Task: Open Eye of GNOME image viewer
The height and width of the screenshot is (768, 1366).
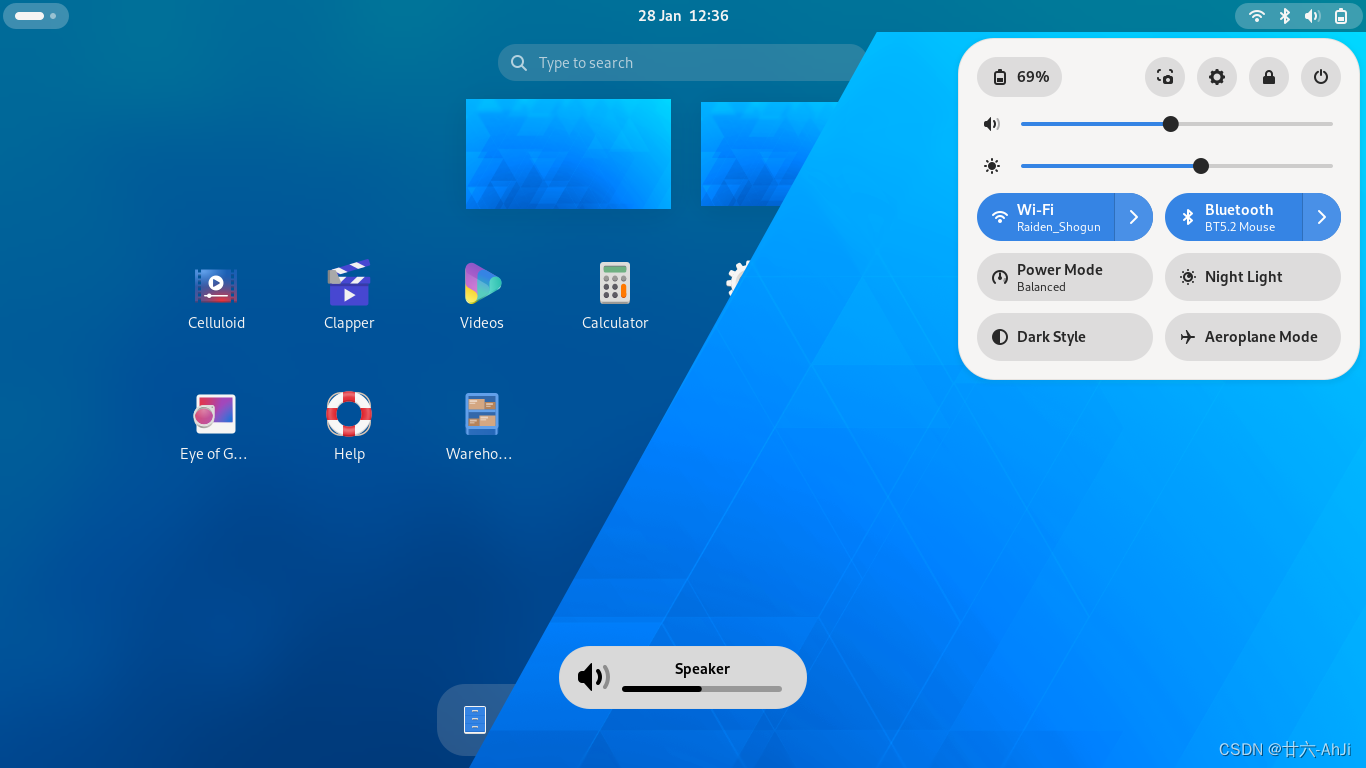Action: coord(215,427)
